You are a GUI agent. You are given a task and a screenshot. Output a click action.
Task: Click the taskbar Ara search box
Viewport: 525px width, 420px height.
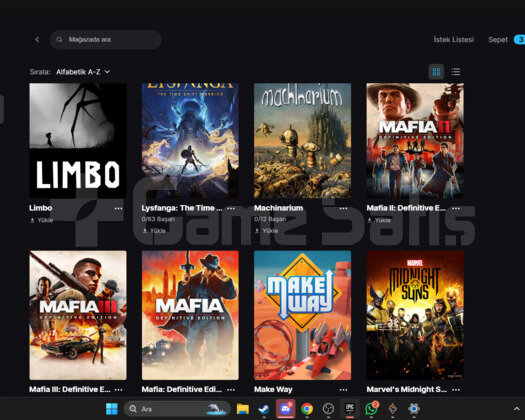[x=177, y=409]
